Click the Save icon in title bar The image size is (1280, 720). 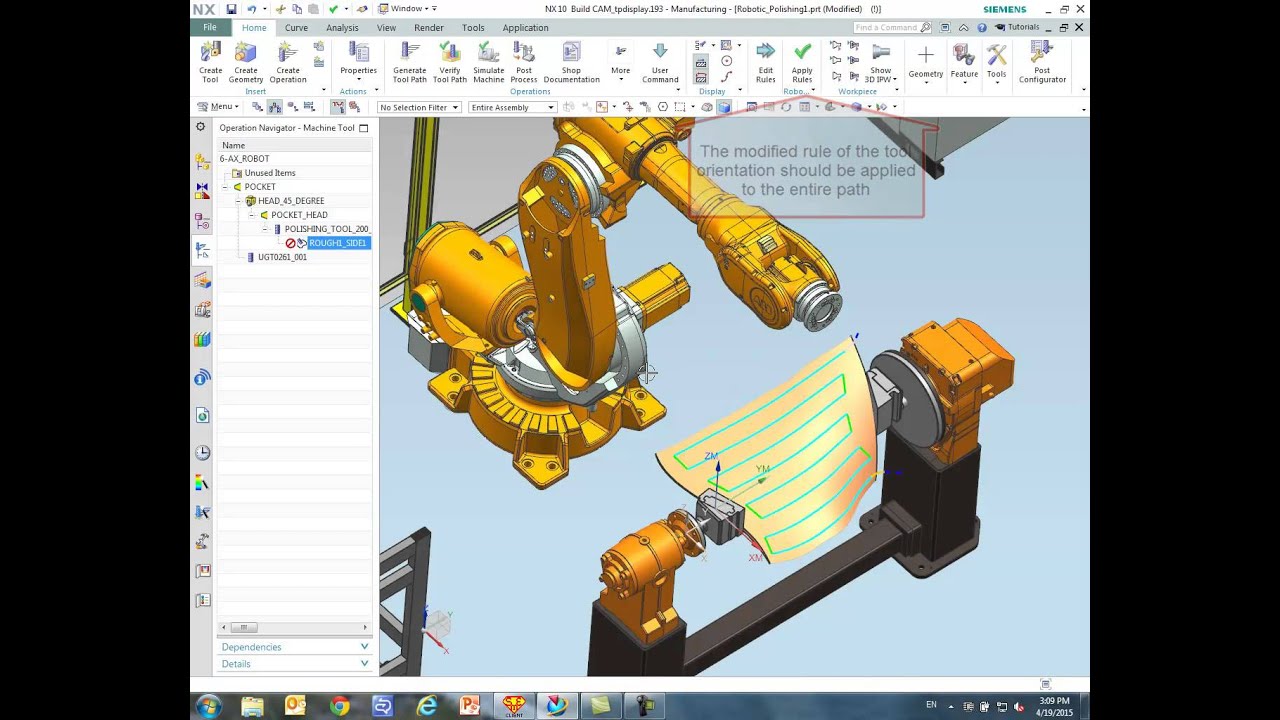click(231, 9)
